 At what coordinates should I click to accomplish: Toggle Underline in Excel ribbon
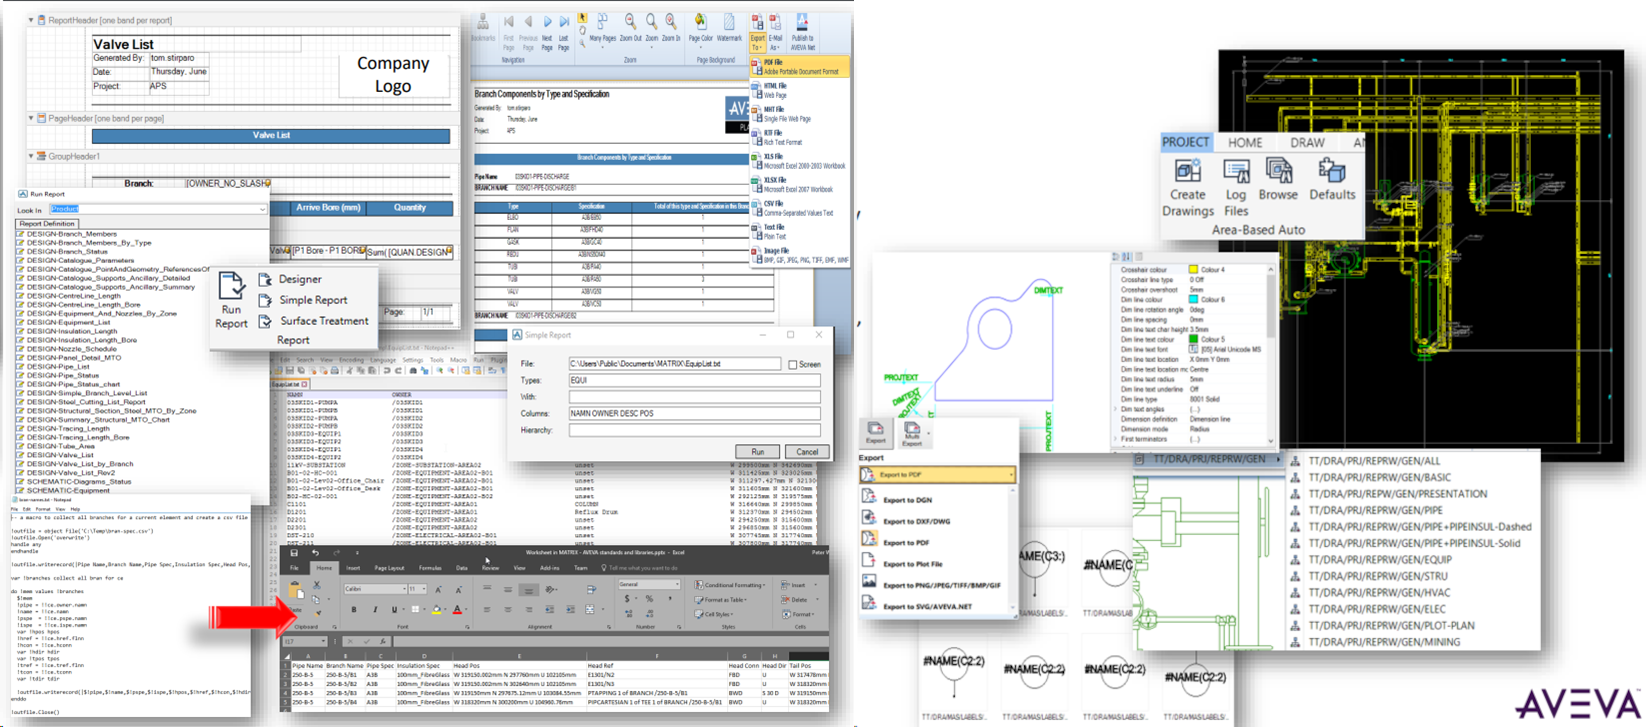point(394,609)
